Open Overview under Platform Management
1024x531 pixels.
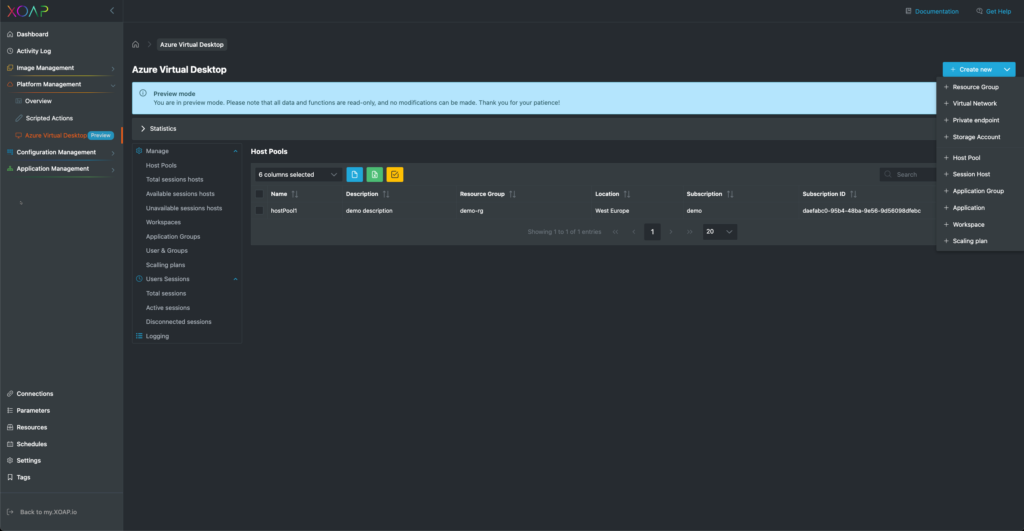[38, 101]
